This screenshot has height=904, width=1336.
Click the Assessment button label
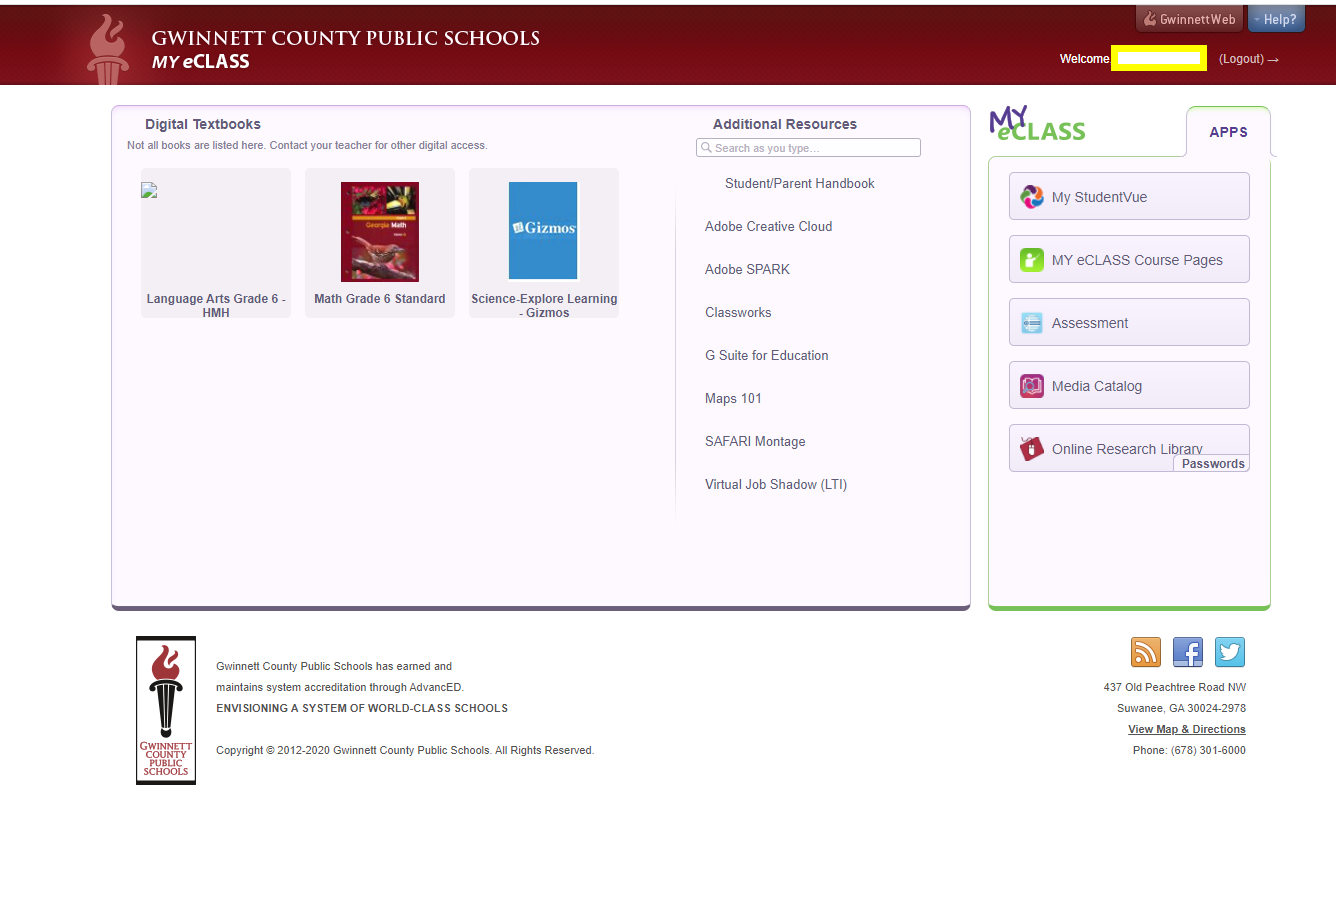tap(1090, 323)
